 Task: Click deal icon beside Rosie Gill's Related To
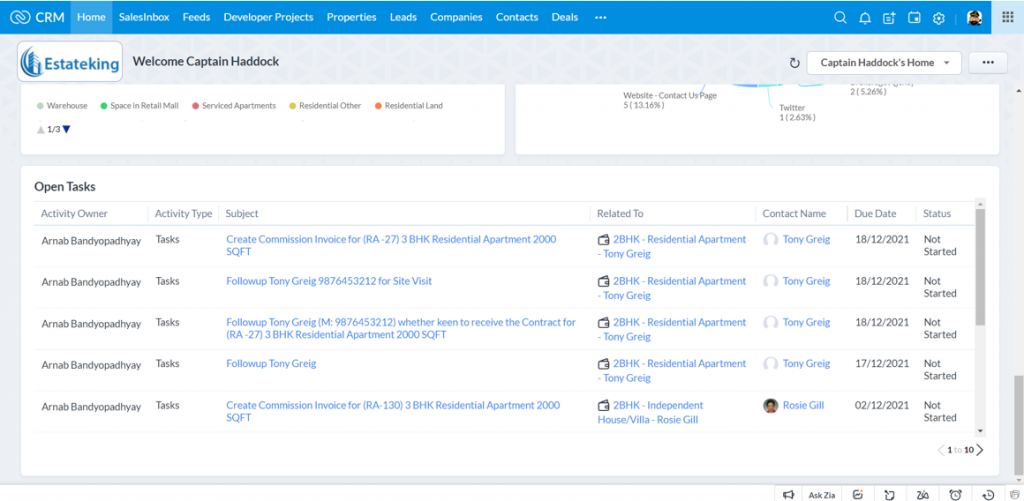[603, 406]
